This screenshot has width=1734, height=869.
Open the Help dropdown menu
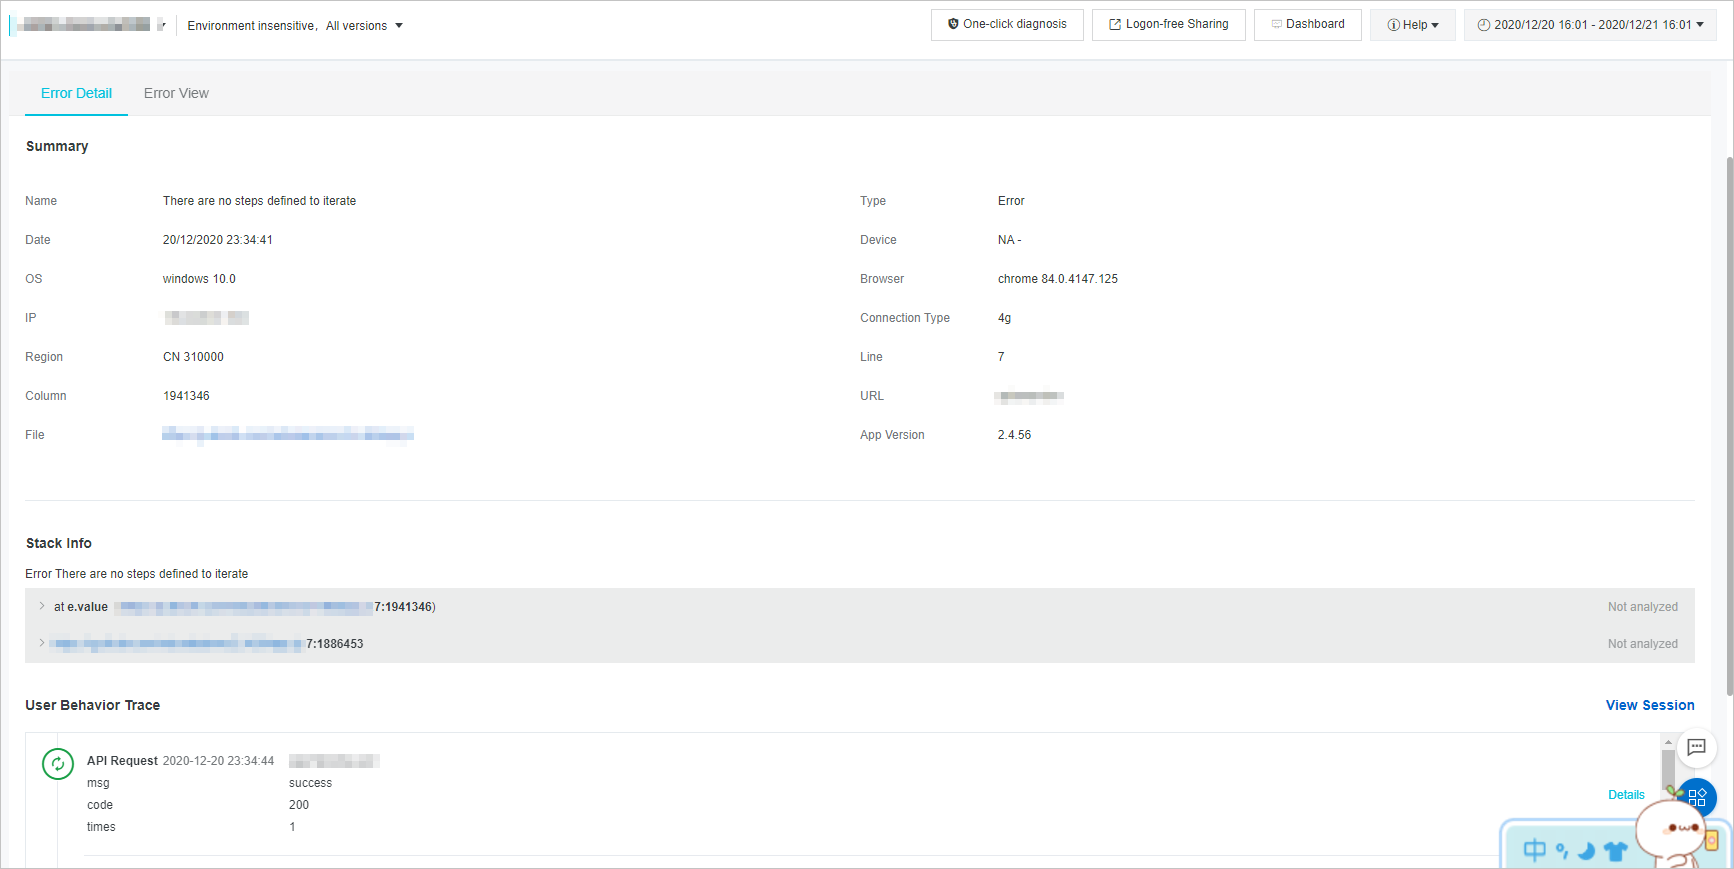coord(1413,25)
